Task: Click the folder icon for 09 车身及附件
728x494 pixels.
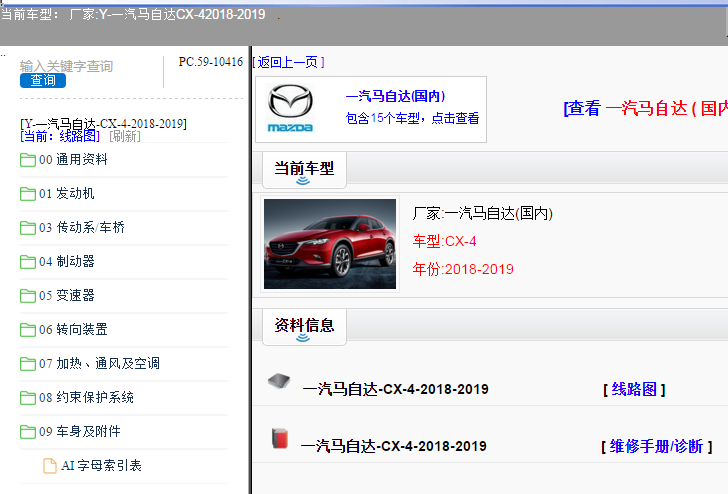Action: tap(28, 432)
